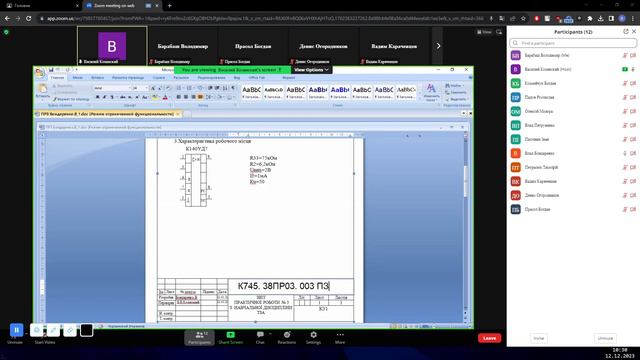Switch to Word Вставка ribbon tab
Viewport: 640px width, 360px height.
(x=98, y=78)
